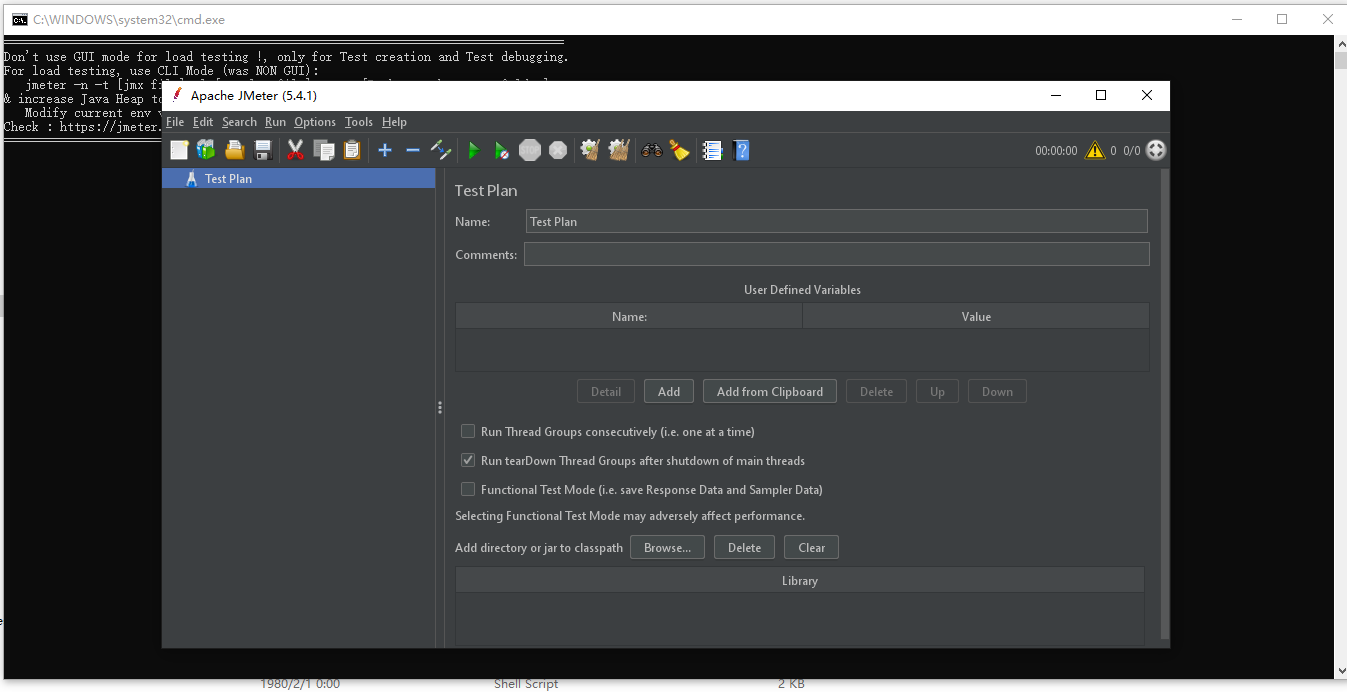Click the Detail button
Viewport: 1347px width, 692px height.
[606, 391]
